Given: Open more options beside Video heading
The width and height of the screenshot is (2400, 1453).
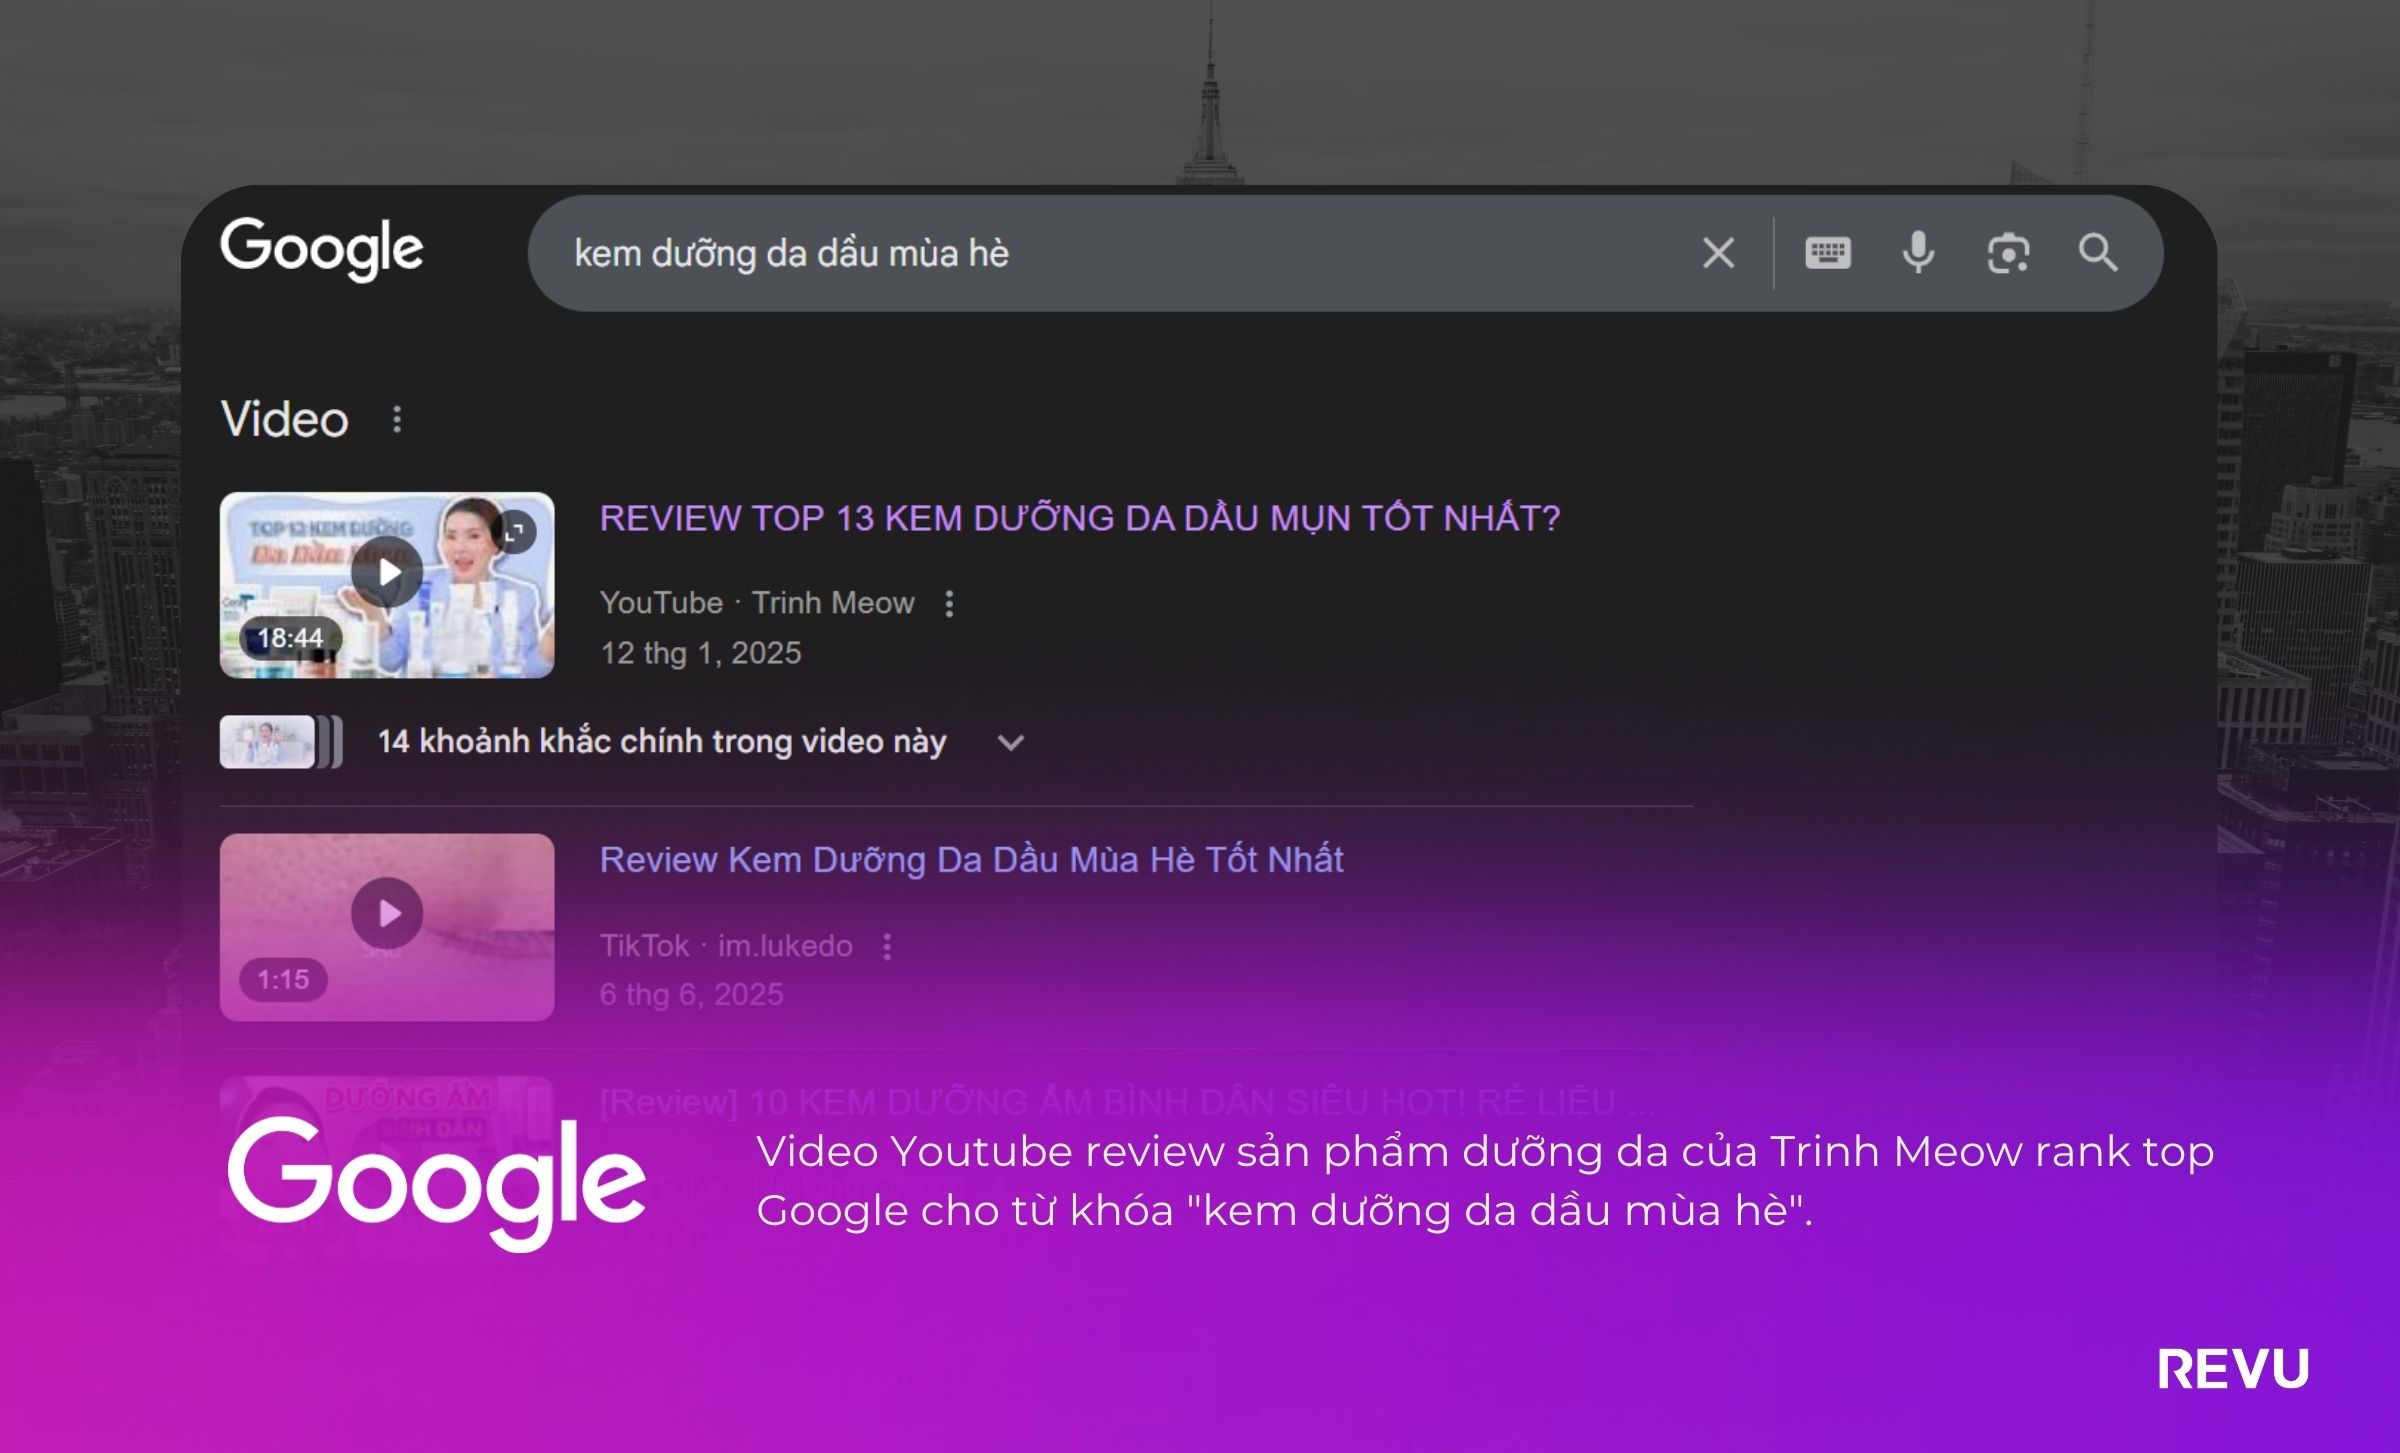Looking at the screenshot, I should pos(397,419).
